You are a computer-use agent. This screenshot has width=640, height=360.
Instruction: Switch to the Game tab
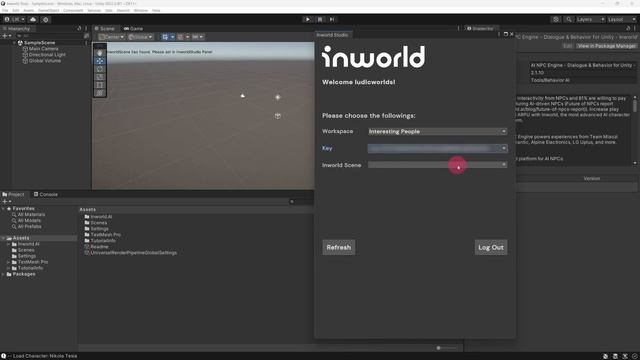(133, 29)
